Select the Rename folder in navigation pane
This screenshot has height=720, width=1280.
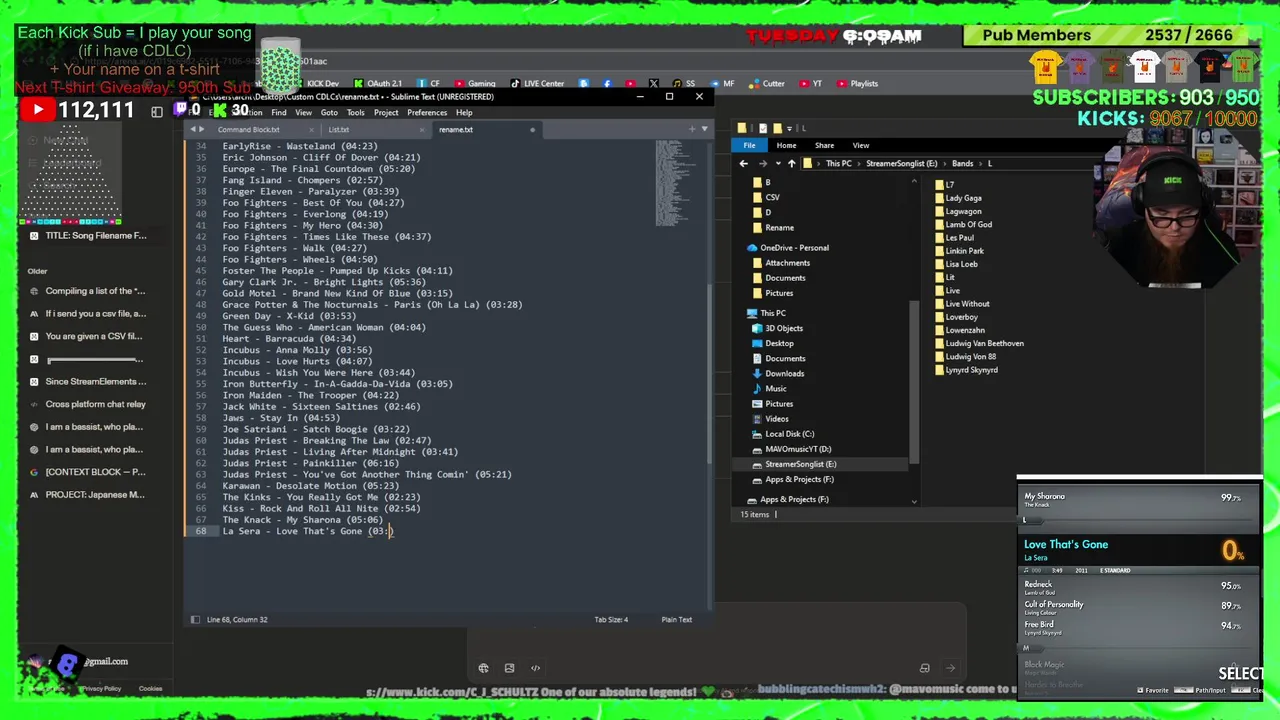point(778,228)
